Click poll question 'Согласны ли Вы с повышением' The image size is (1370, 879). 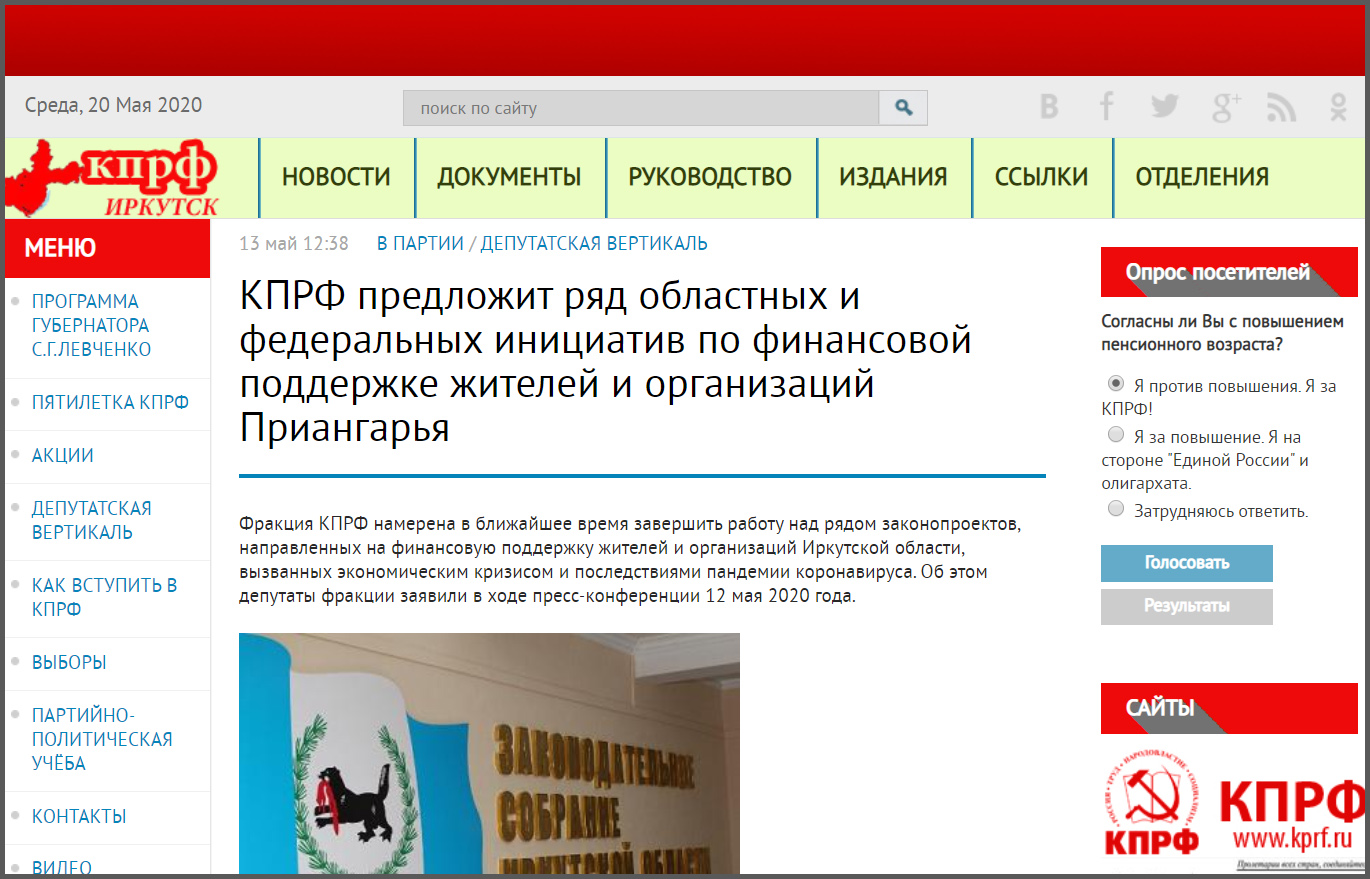click(1222, 333)
